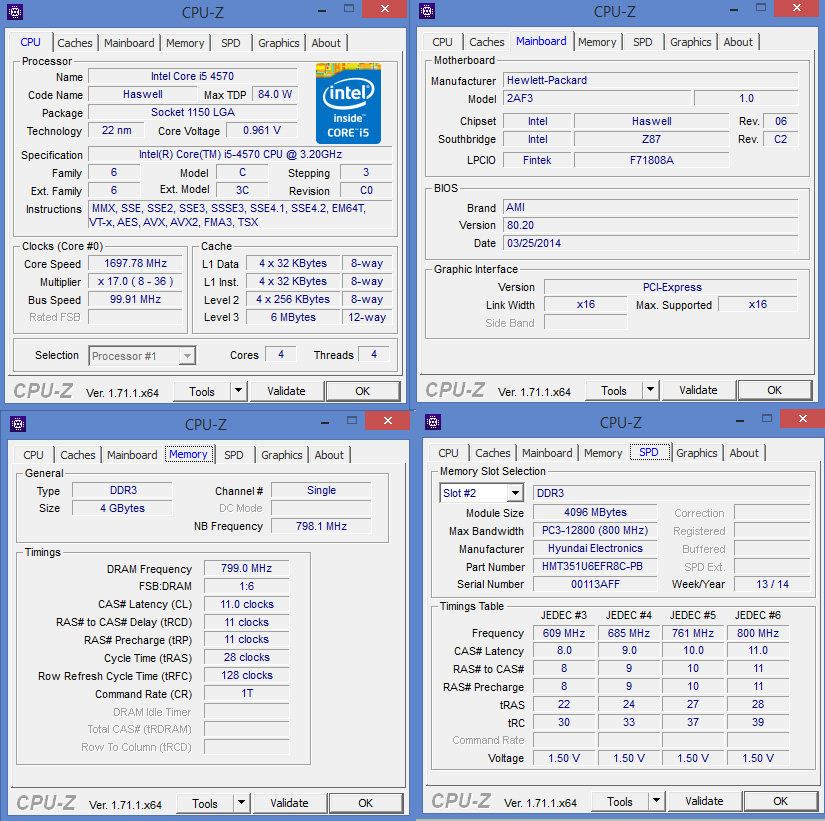
Task: Click the LPCIO model 'F71808A'
Action: pyautogui.click(x=651, y=160)
